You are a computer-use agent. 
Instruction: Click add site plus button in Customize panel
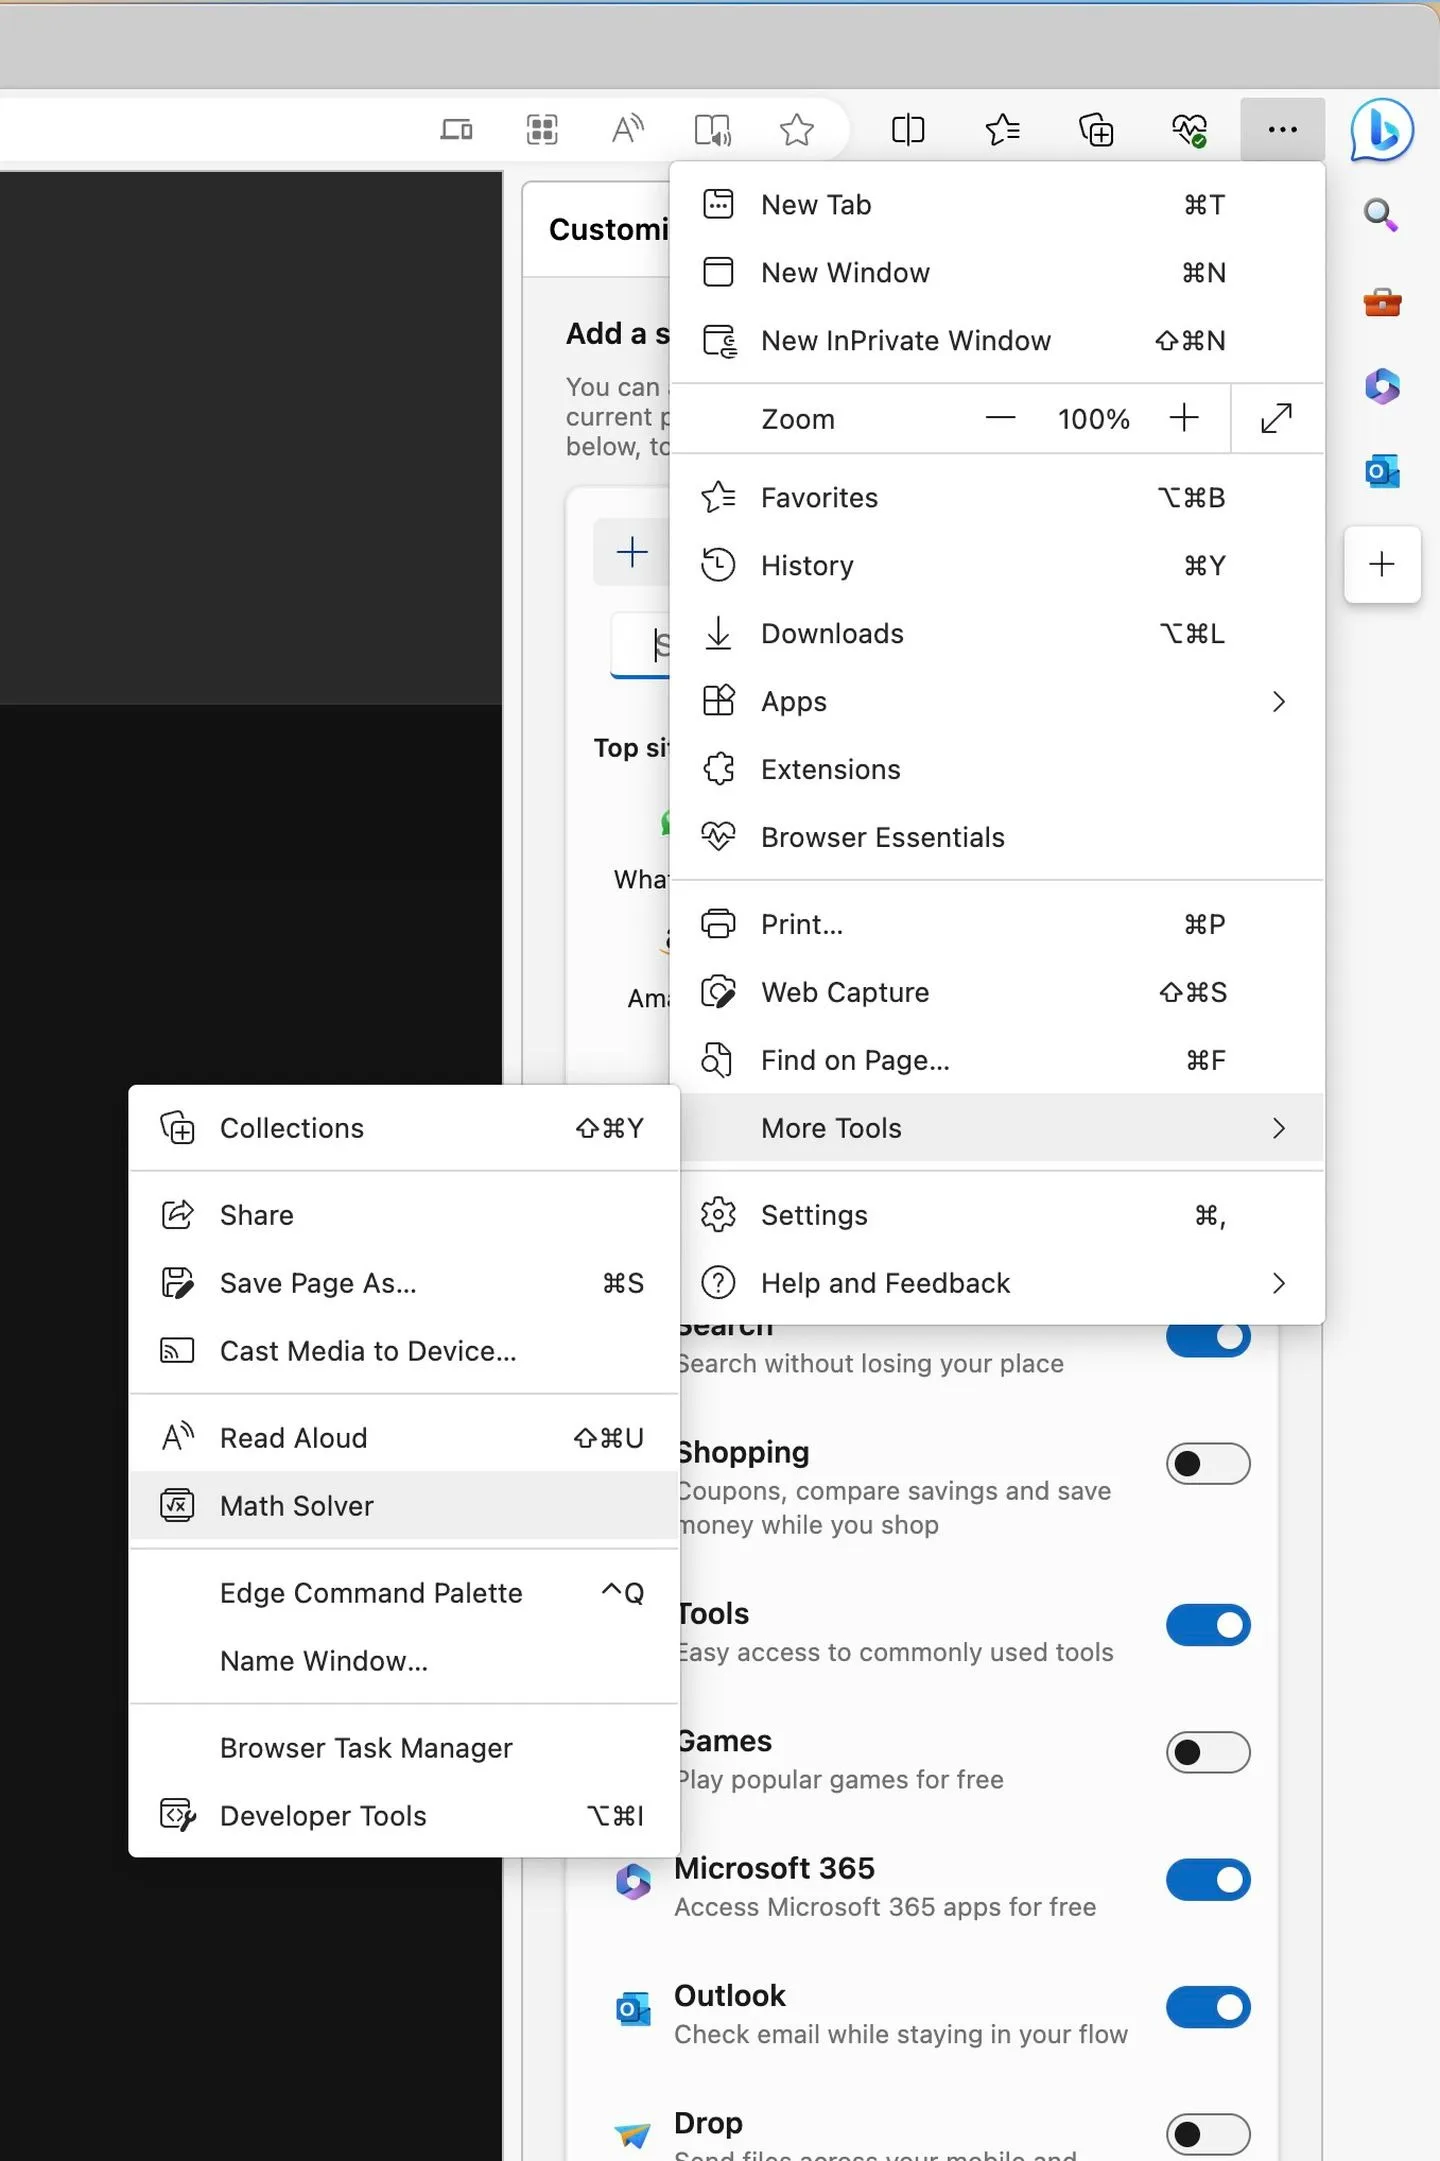point(632,552)
